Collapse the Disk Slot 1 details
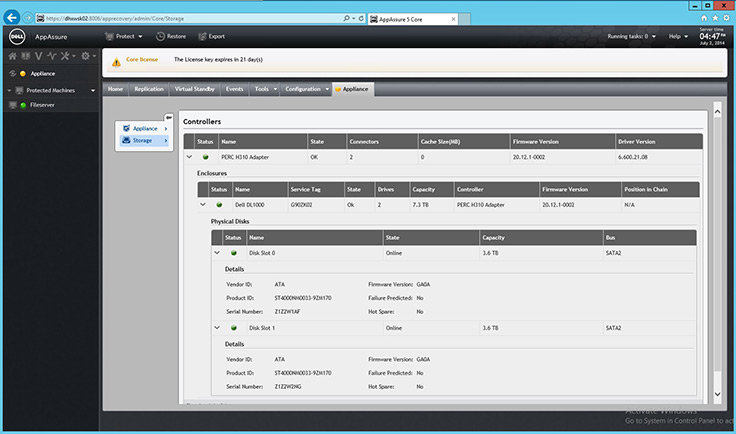This screenshot has height=434, width=736. tap(217, 327)
